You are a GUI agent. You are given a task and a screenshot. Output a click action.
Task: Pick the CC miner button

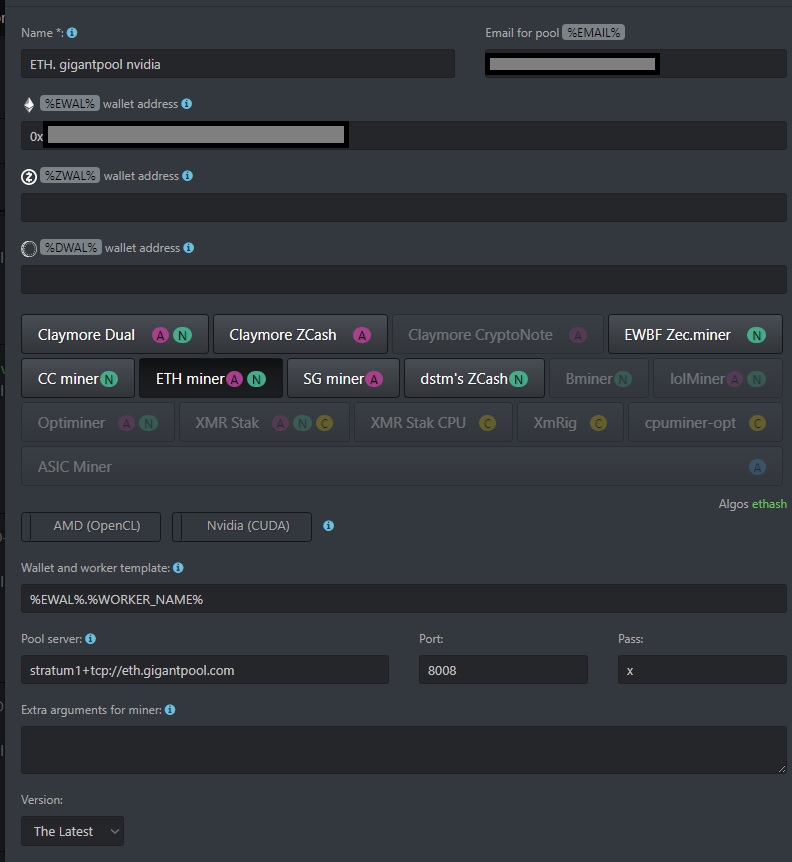[x=77, y=379]
